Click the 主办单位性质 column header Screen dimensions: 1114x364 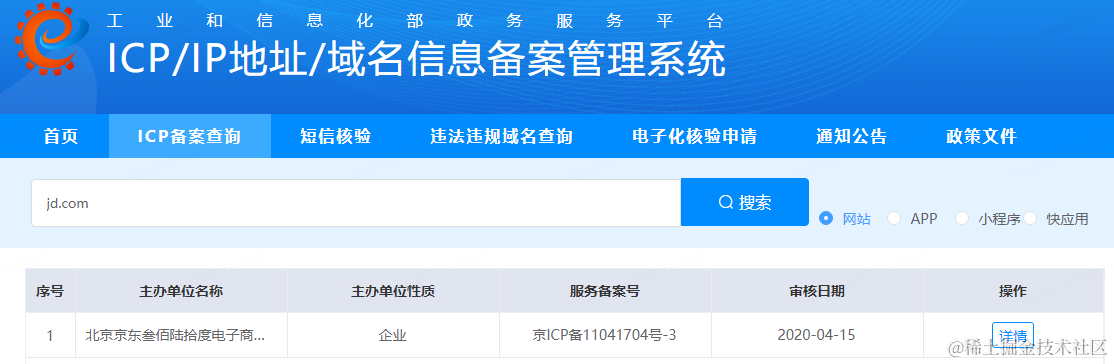point(393,291)
